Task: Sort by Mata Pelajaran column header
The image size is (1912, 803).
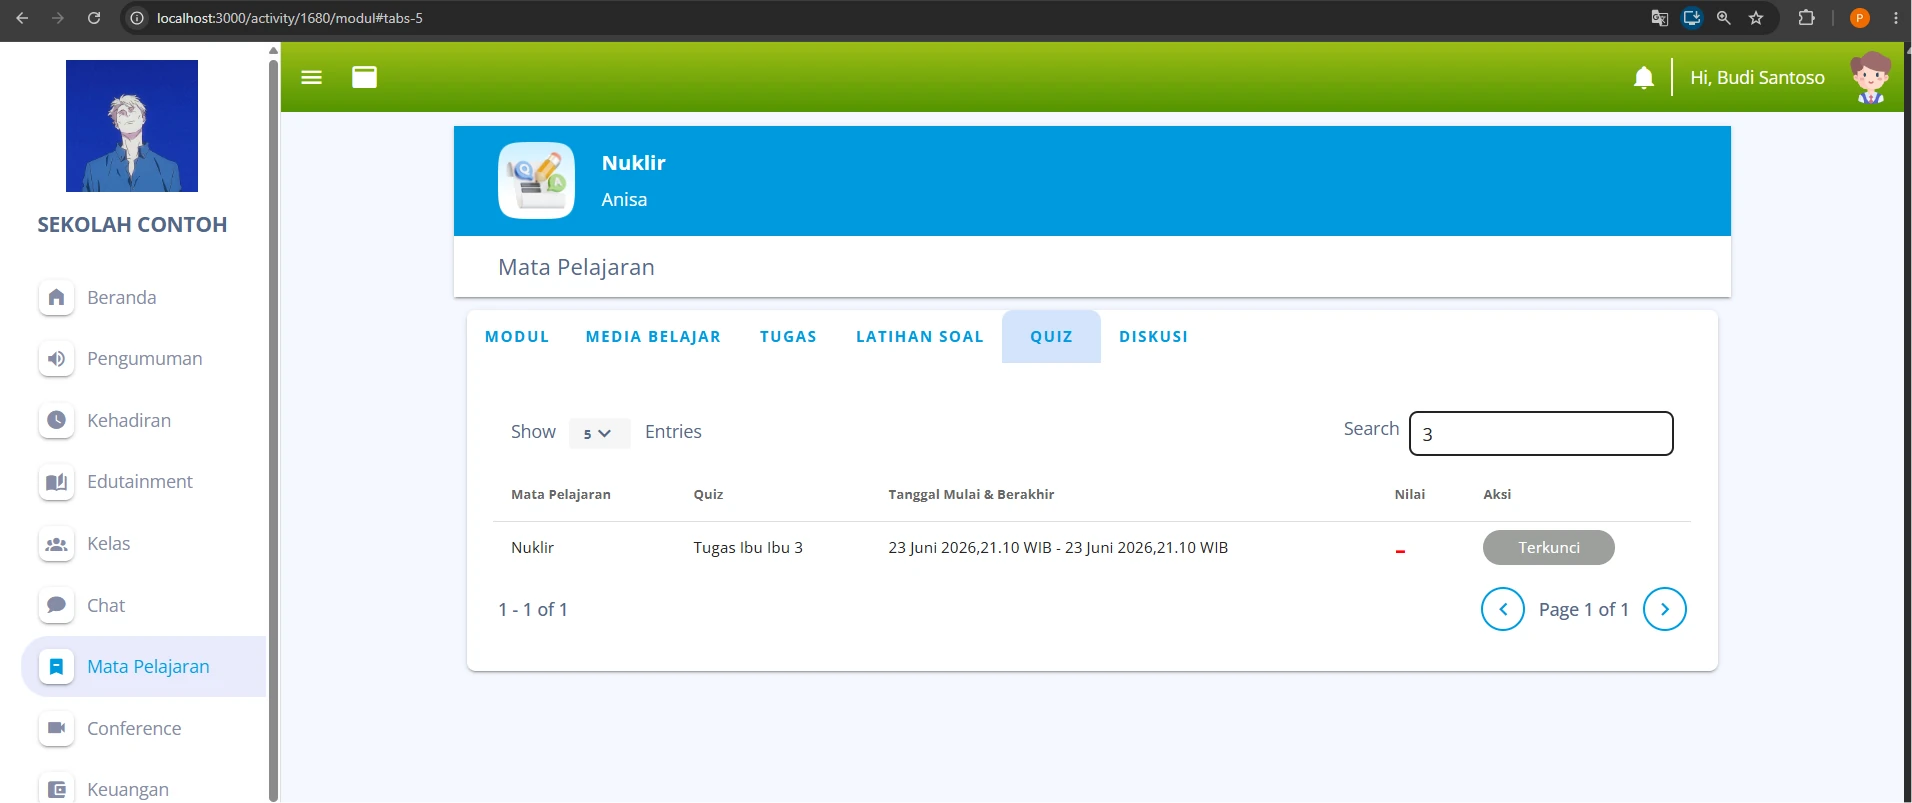Action: tap(561, 494)
